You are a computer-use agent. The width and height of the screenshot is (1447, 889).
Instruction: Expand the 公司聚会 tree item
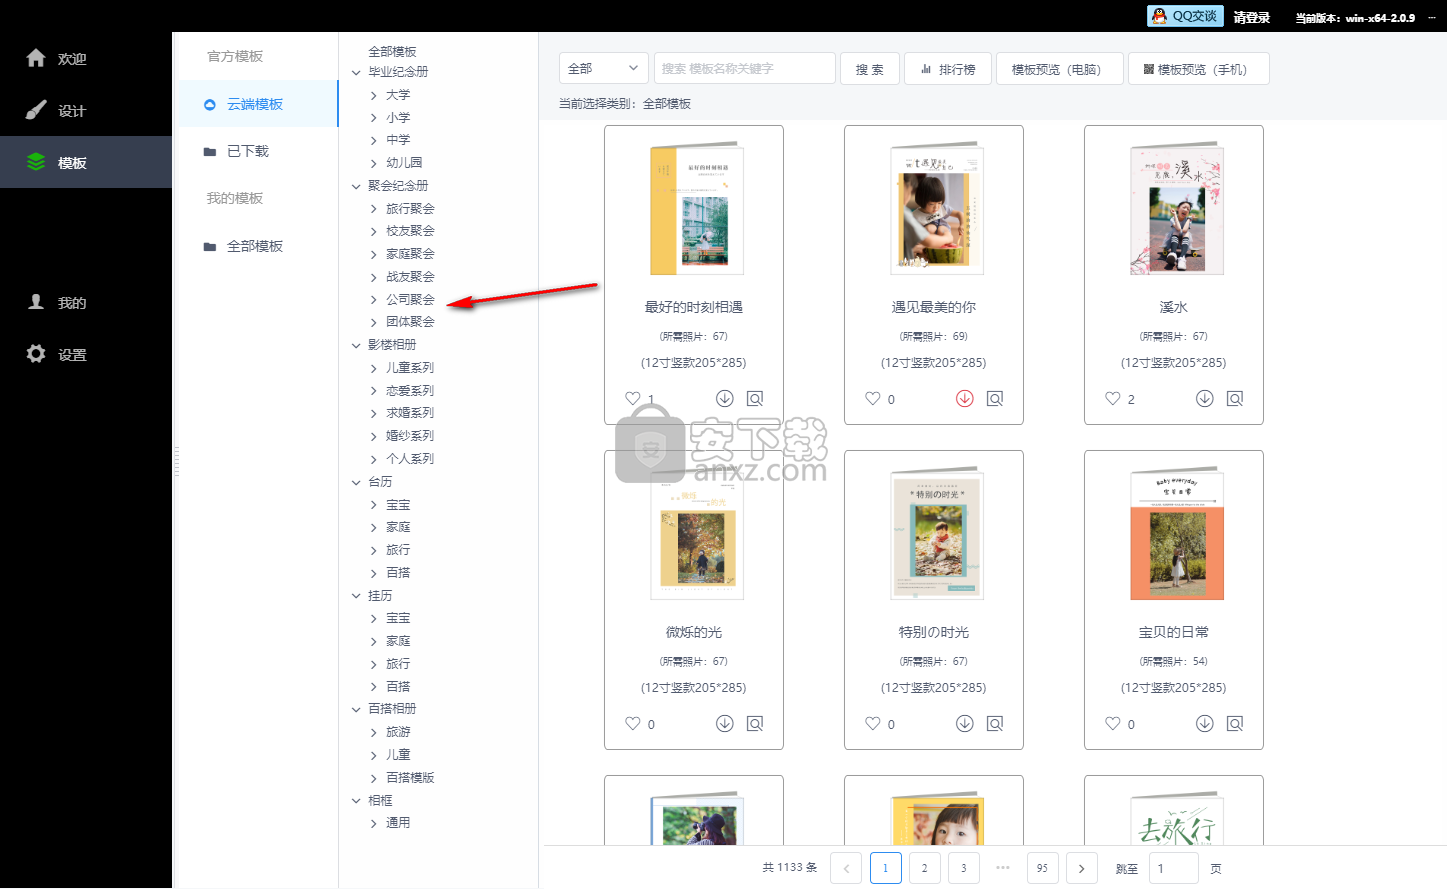click(x=374, y=300)
